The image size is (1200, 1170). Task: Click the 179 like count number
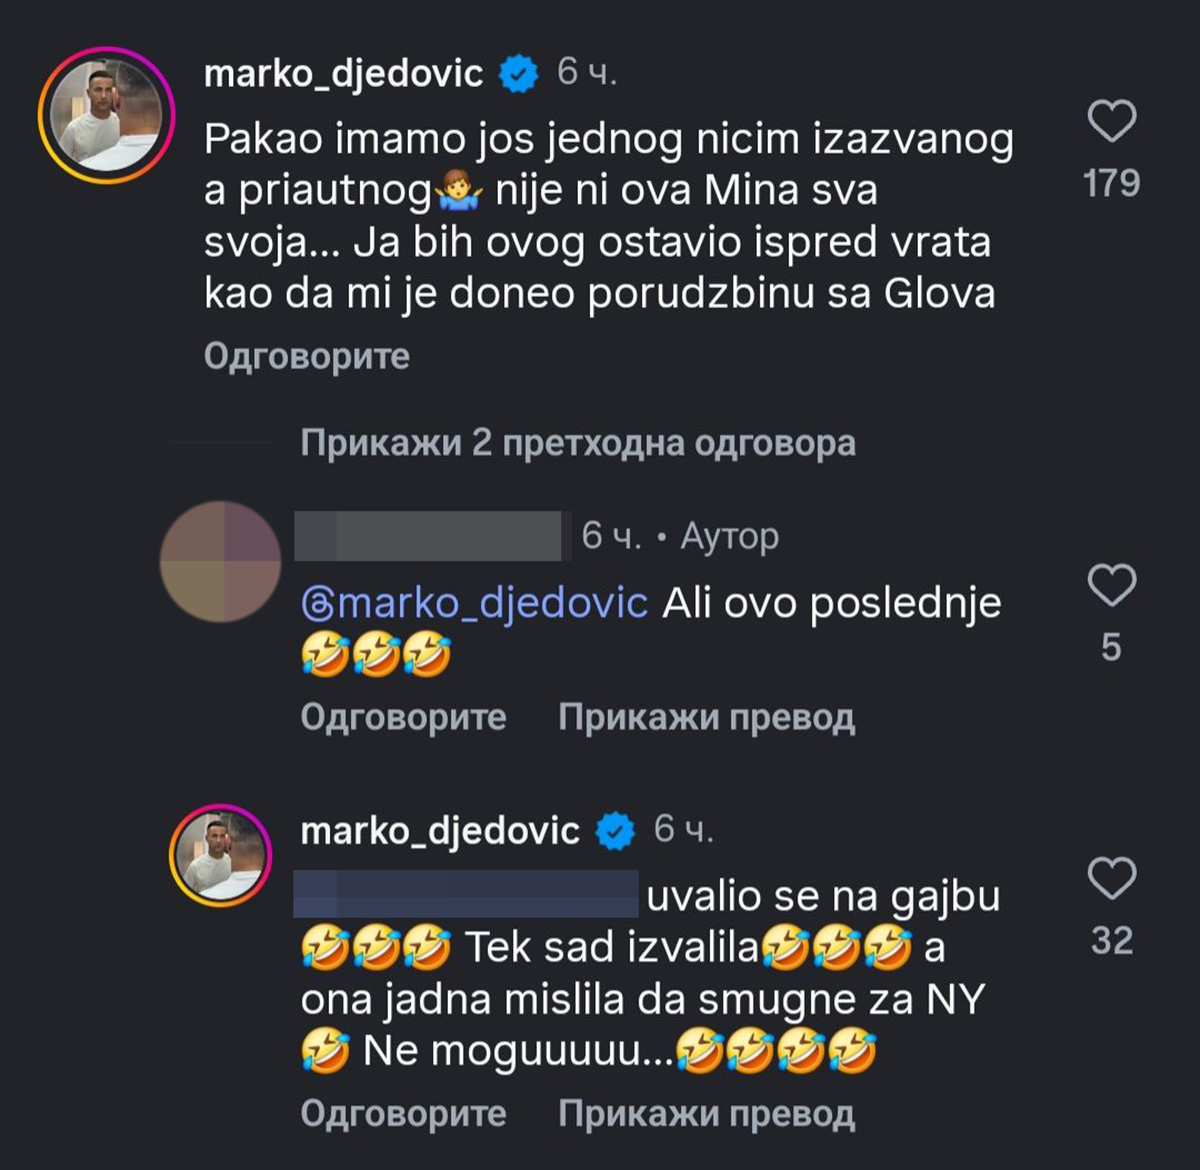click(1112, 182)
